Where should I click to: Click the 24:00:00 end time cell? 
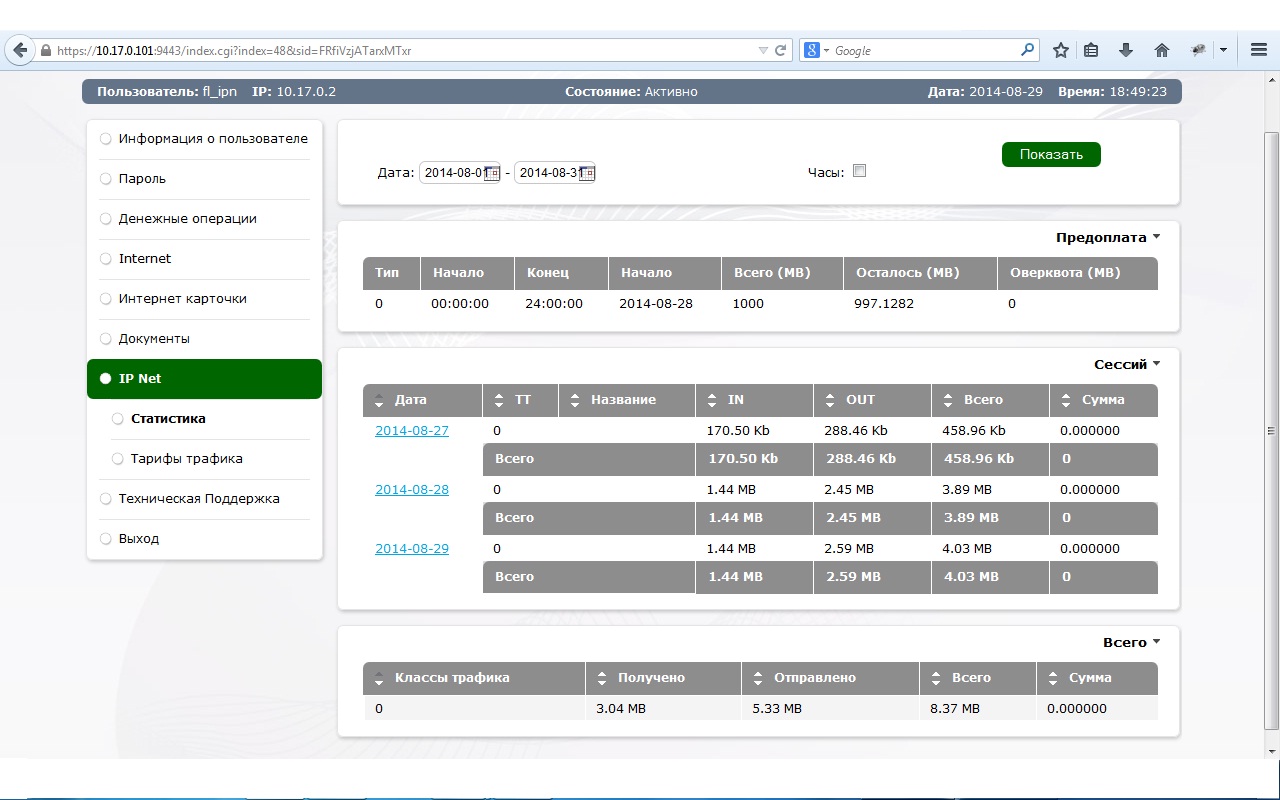554,304
